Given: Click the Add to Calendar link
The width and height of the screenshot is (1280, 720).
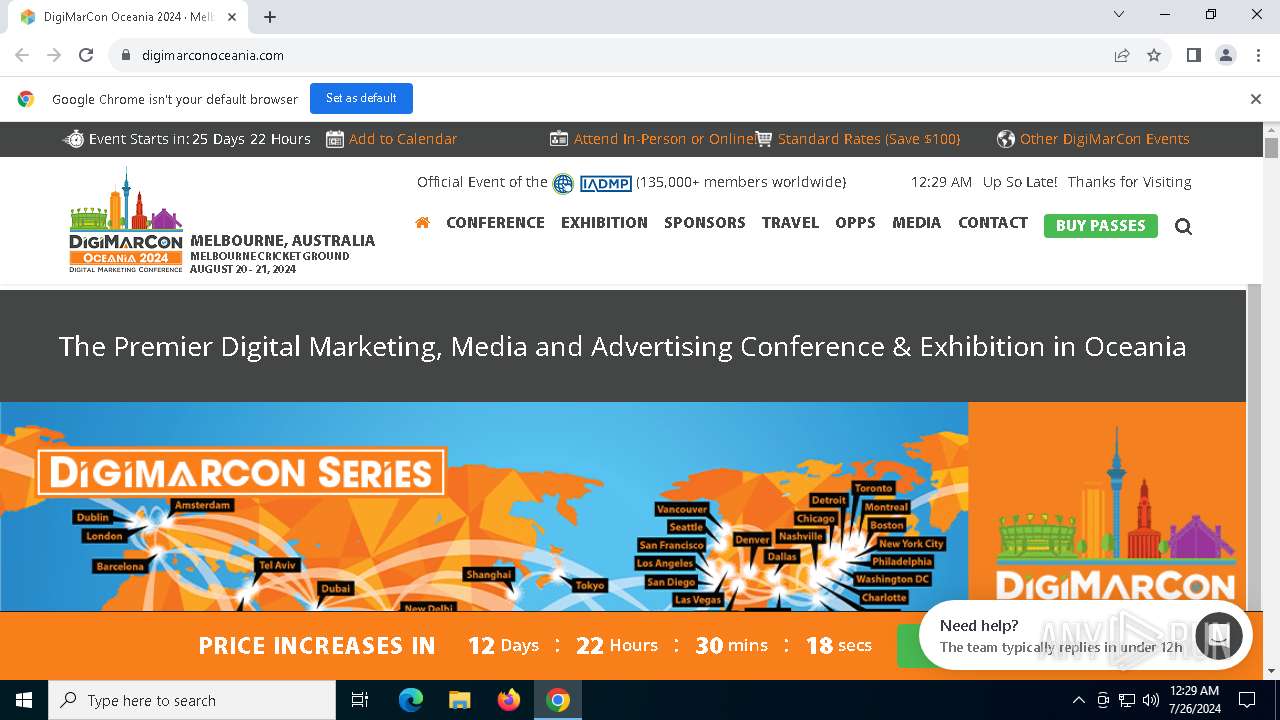Looking at the screenshot, I should click(403, 139).
